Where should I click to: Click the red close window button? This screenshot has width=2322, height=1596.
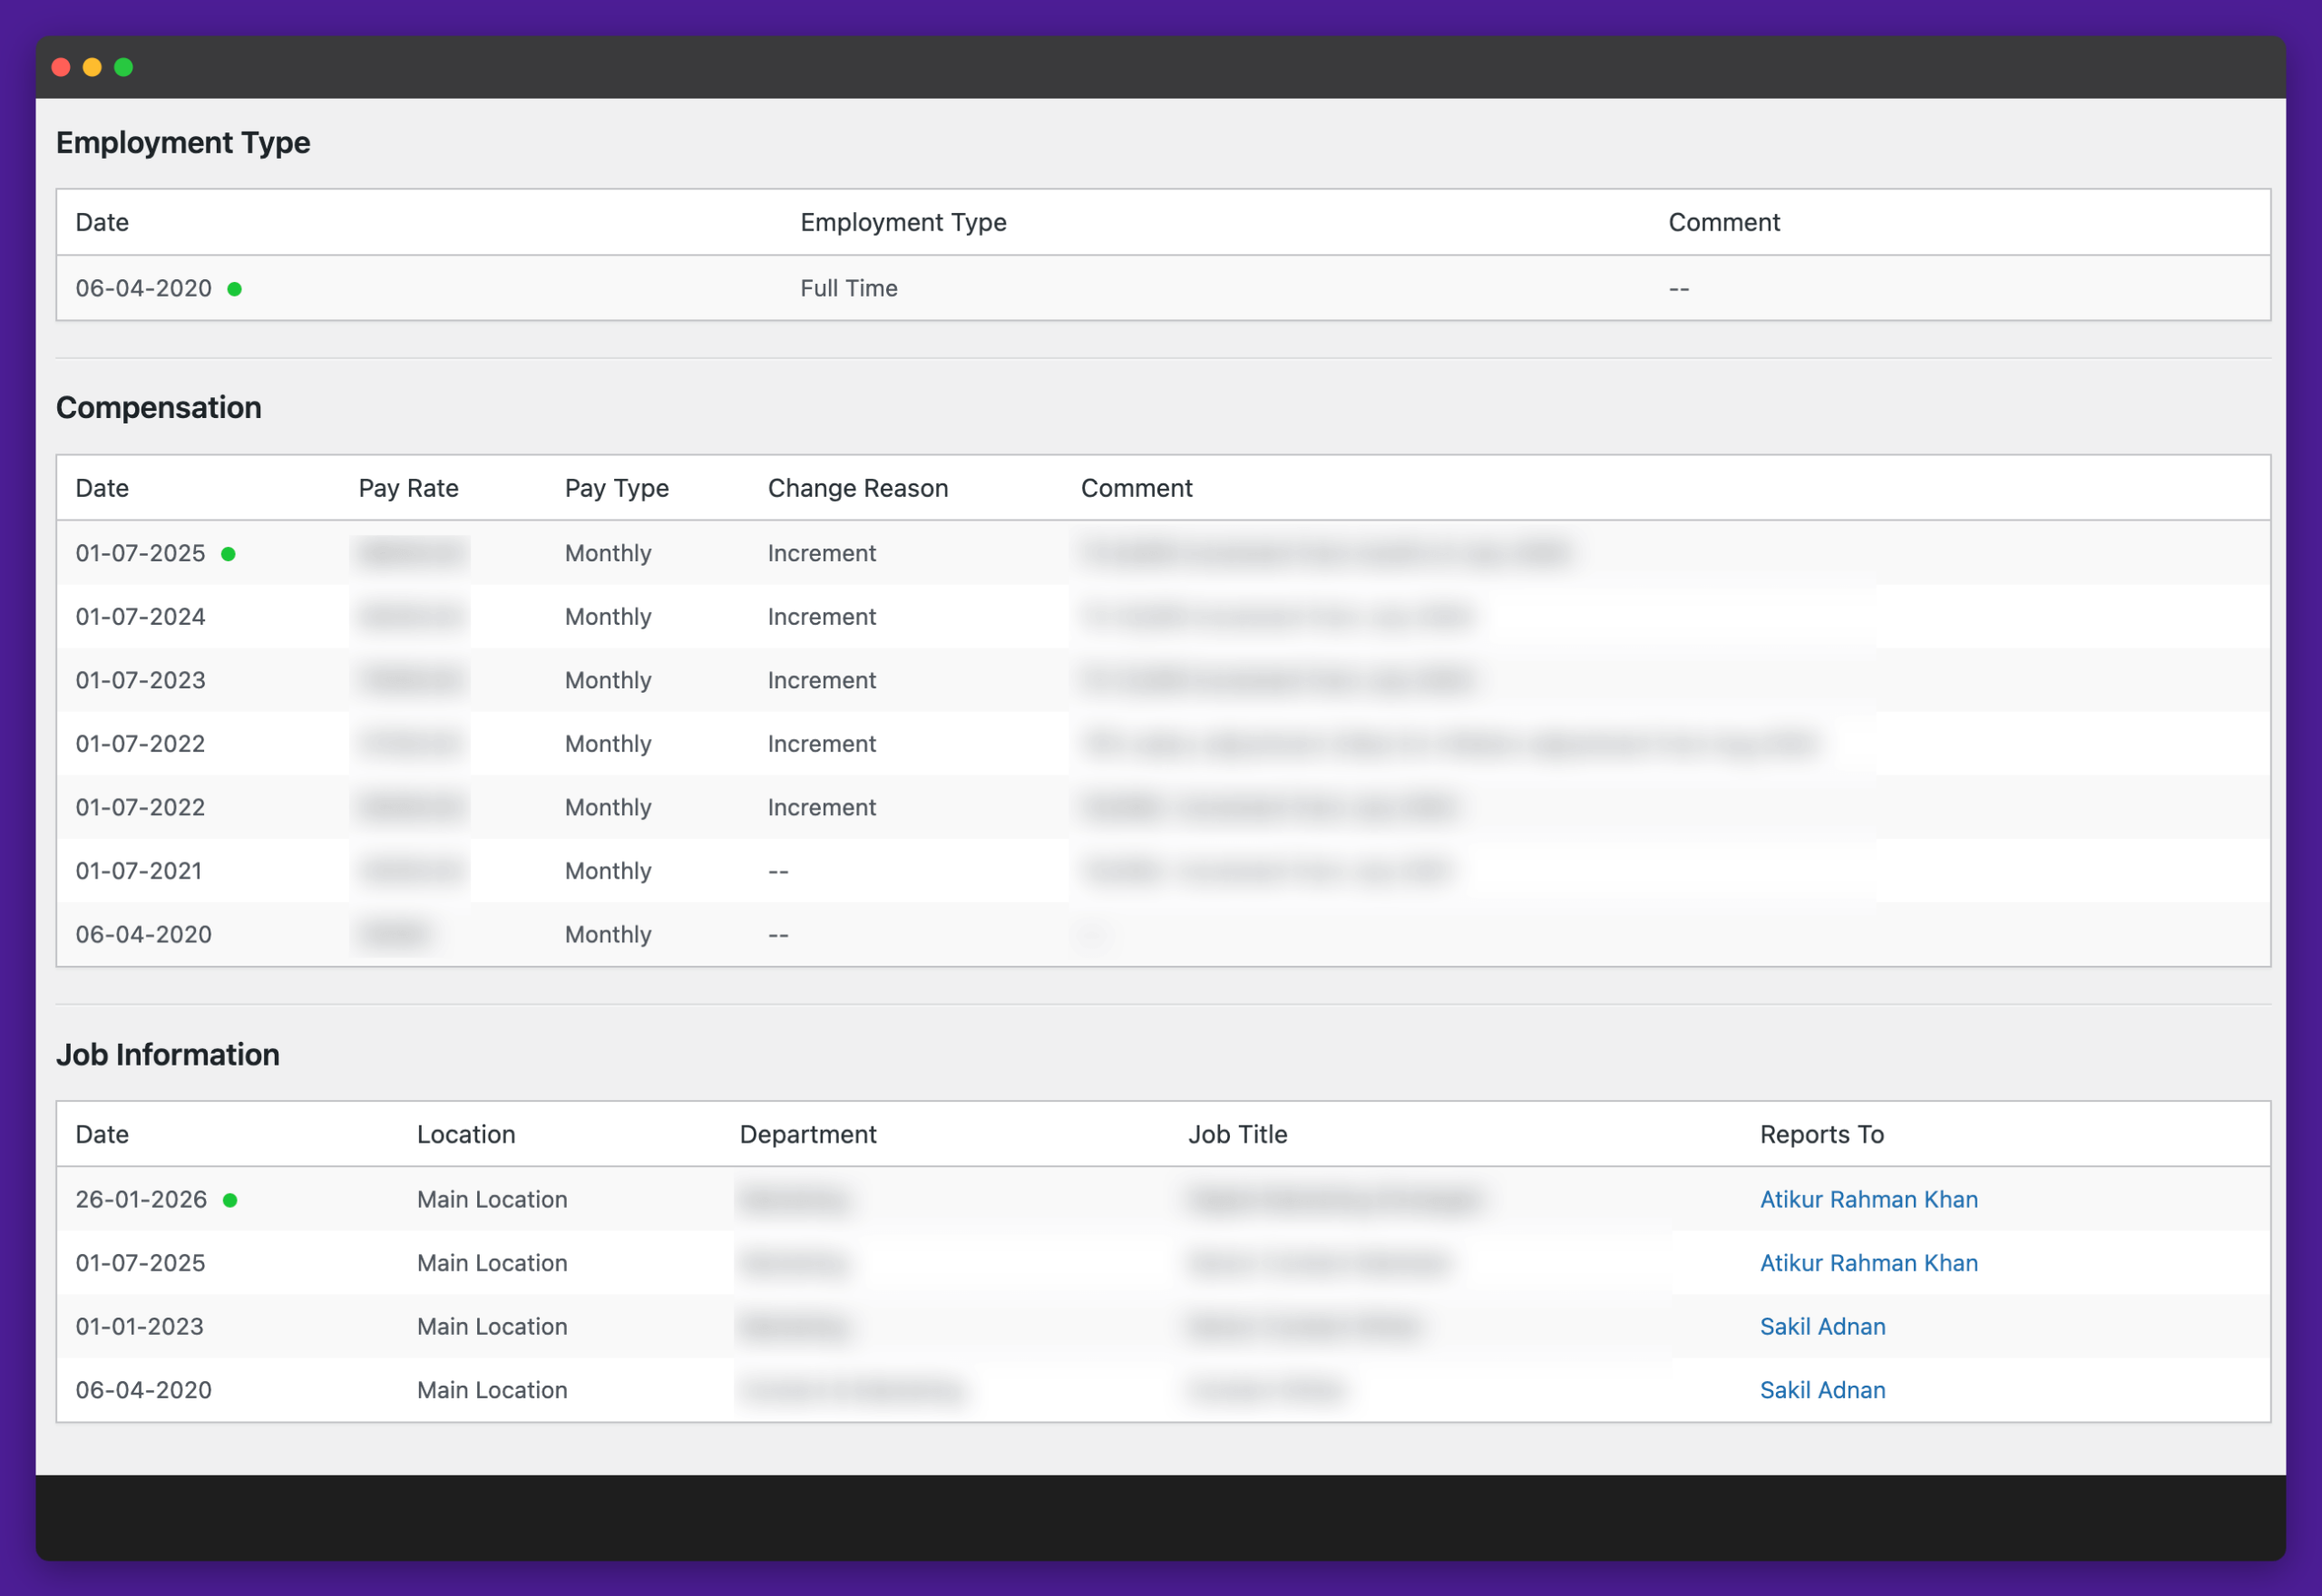point(61,67)
